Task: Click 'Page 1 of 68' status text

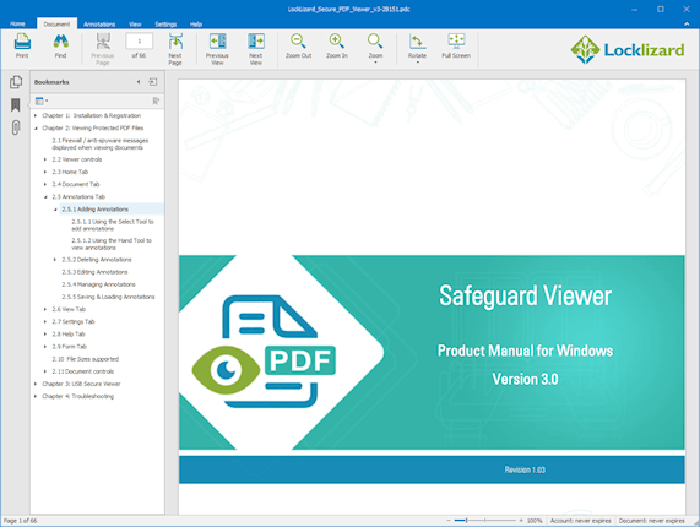Action: (21, 521)
